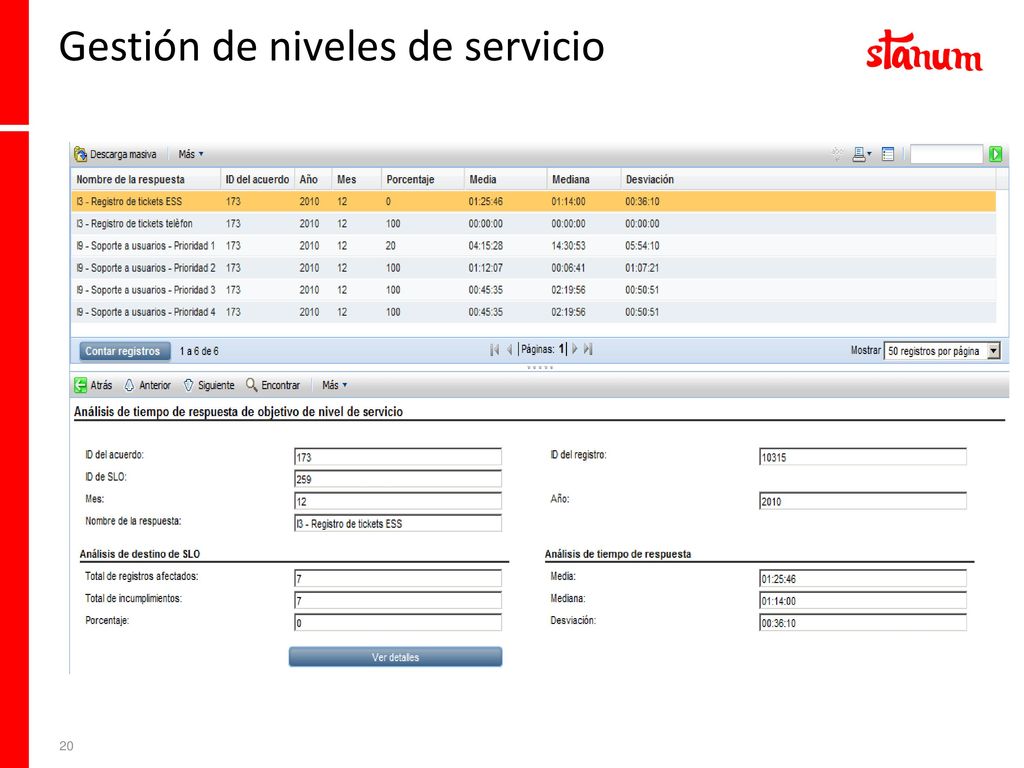Click the Año column header

point(313,179)
